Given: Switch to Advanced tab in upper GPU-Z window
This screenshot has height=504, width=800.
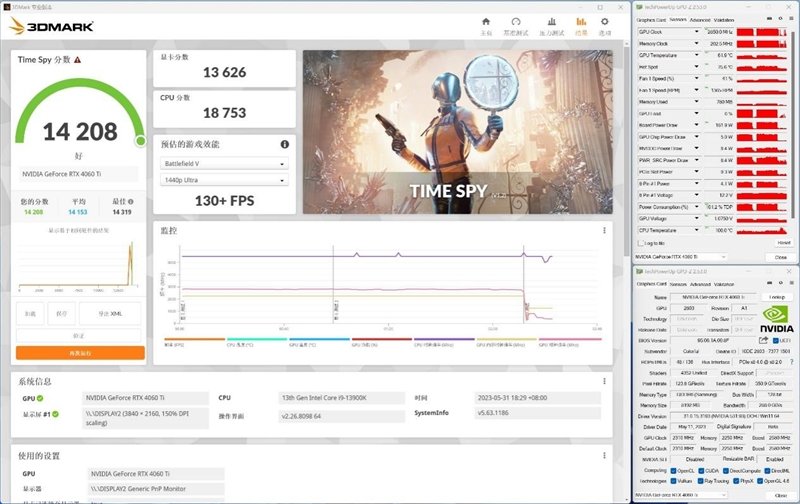Looking at the screenshot, I should [699, 20].
